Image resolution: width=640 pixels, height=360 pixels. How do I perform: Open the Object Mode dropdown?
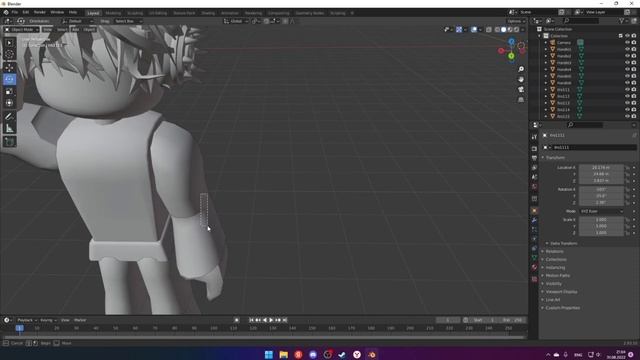pos(22,29)
